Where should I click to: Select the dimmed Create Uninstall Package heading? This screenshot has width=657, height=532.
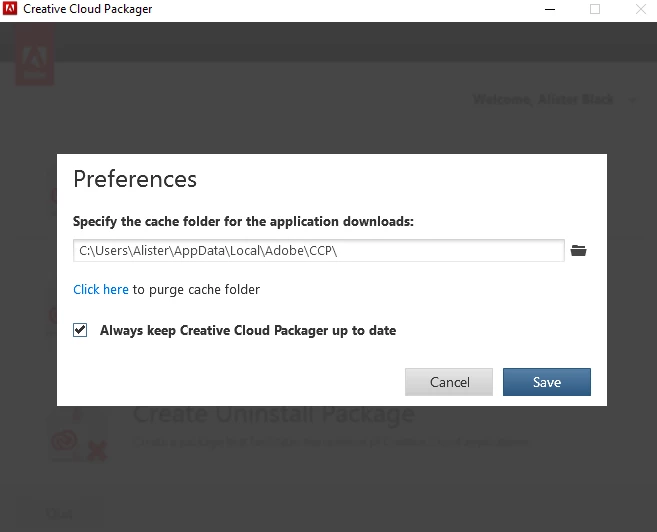274,415
